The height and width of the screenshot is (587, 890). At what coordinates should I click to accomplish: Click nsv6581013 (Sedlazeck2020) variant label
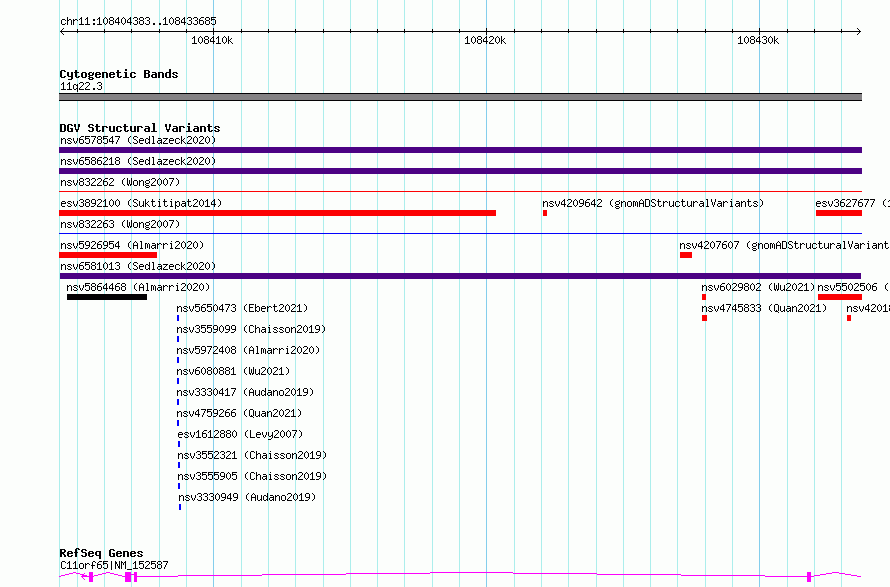(138, 266)
